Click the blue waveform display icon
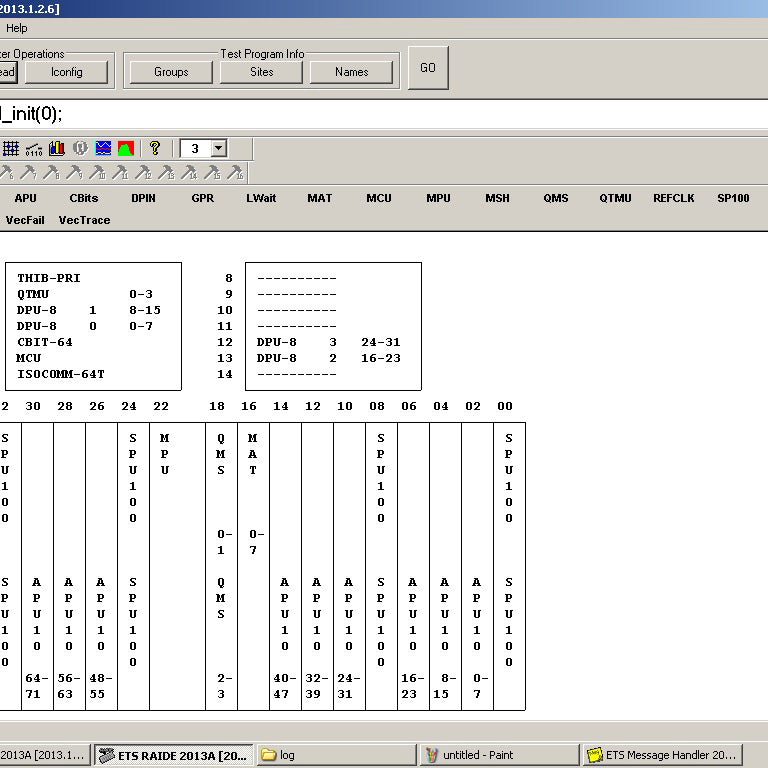Image resolution: width=768 pixels, height=768 pixels. point(103,148)
